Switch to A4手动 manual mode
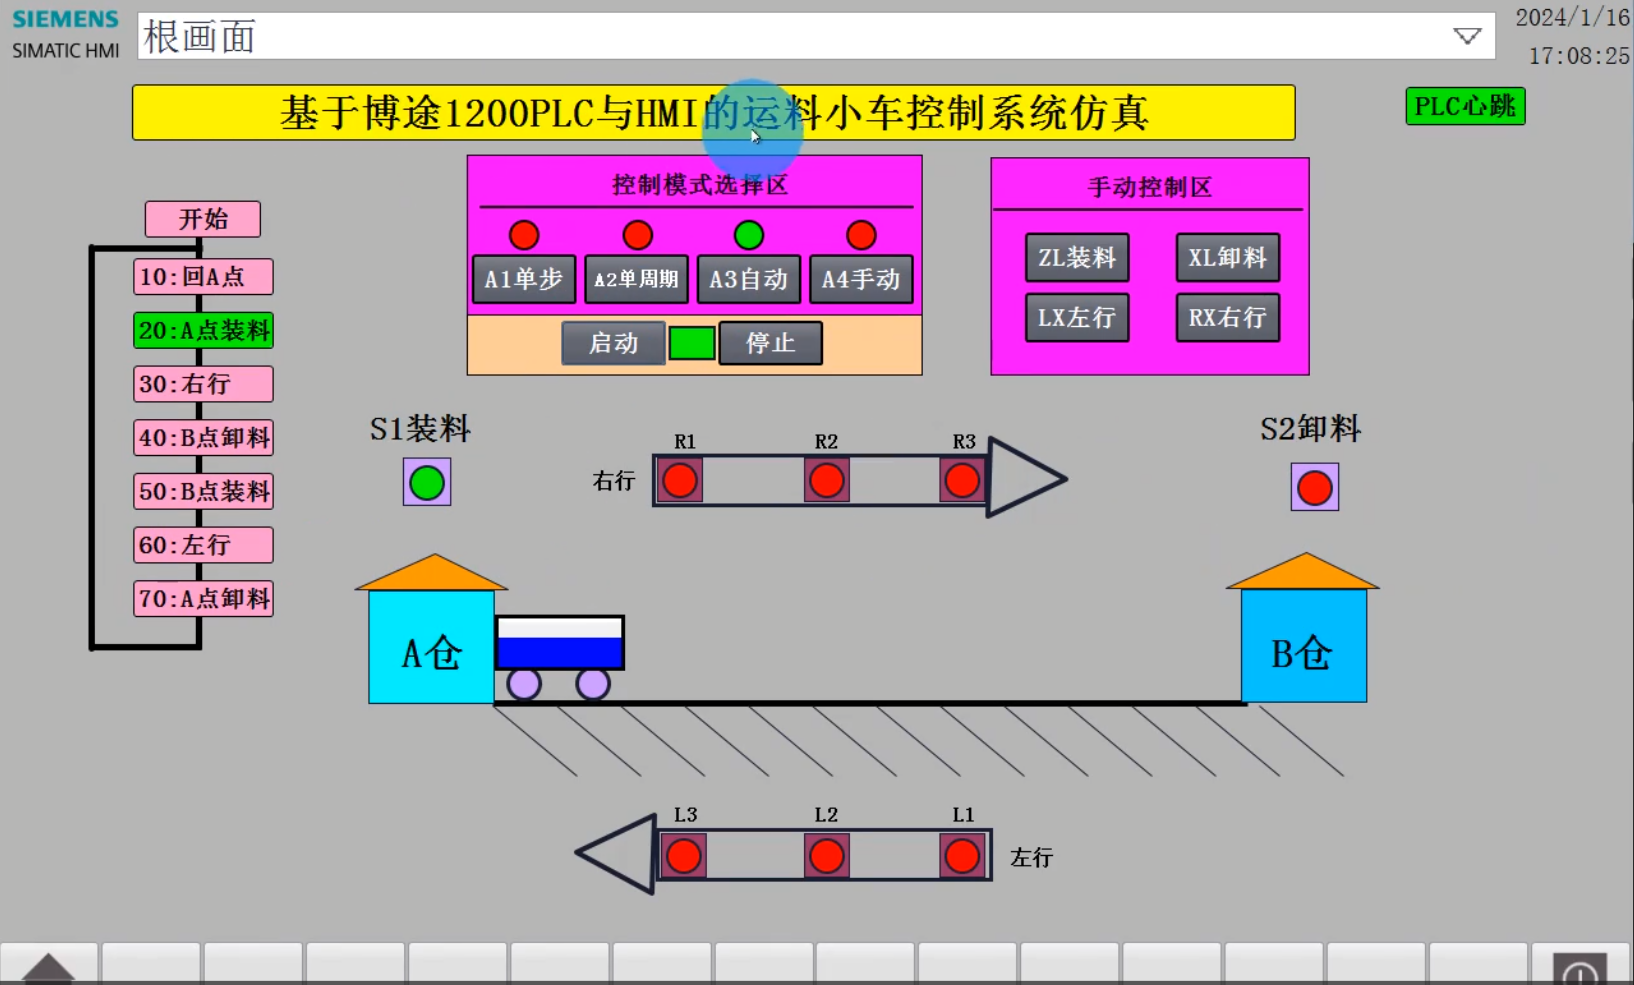This screenshot has width=1634, height=985. pyautogui.click(x=861, y=279)
